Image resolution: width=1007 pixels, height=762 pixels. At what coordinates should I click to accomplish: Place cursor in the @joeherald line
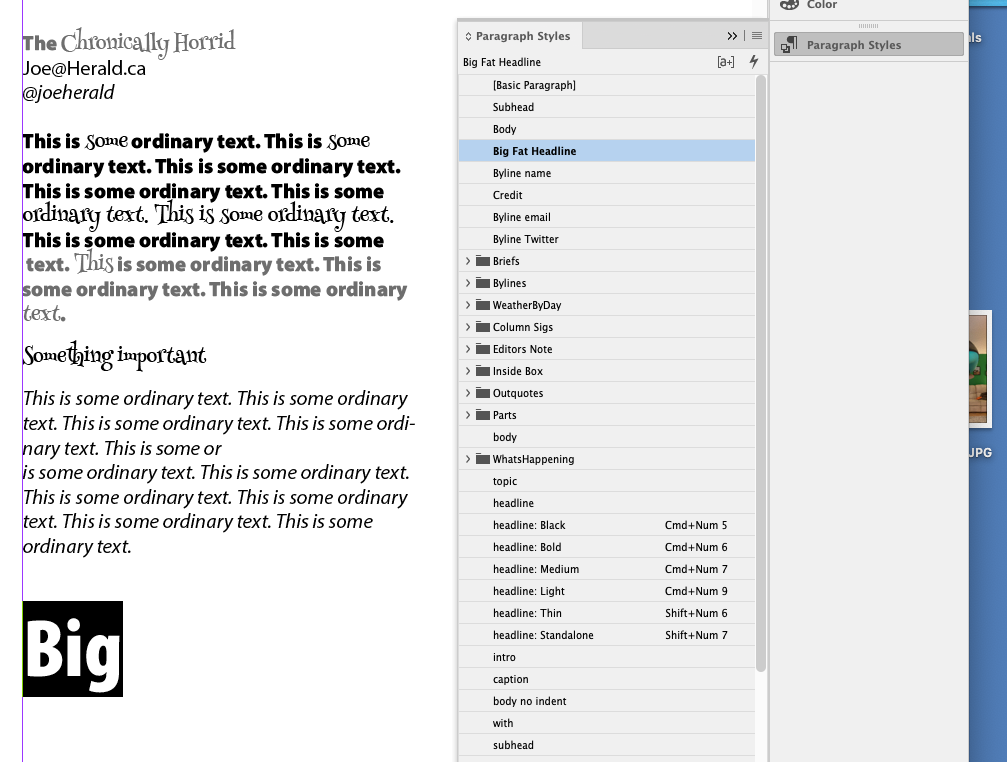tap(68, 92)
